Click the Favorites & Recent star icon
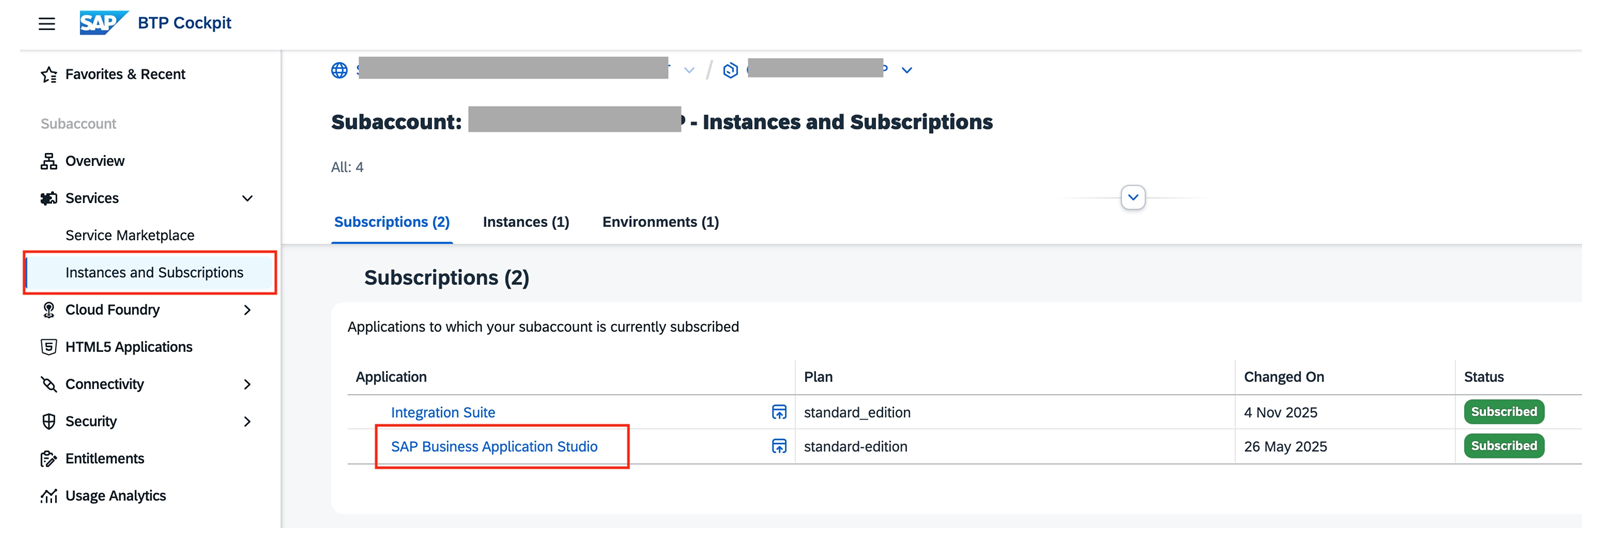Image resolution: width=1600 pixels, height=538 pixels. 49,75
